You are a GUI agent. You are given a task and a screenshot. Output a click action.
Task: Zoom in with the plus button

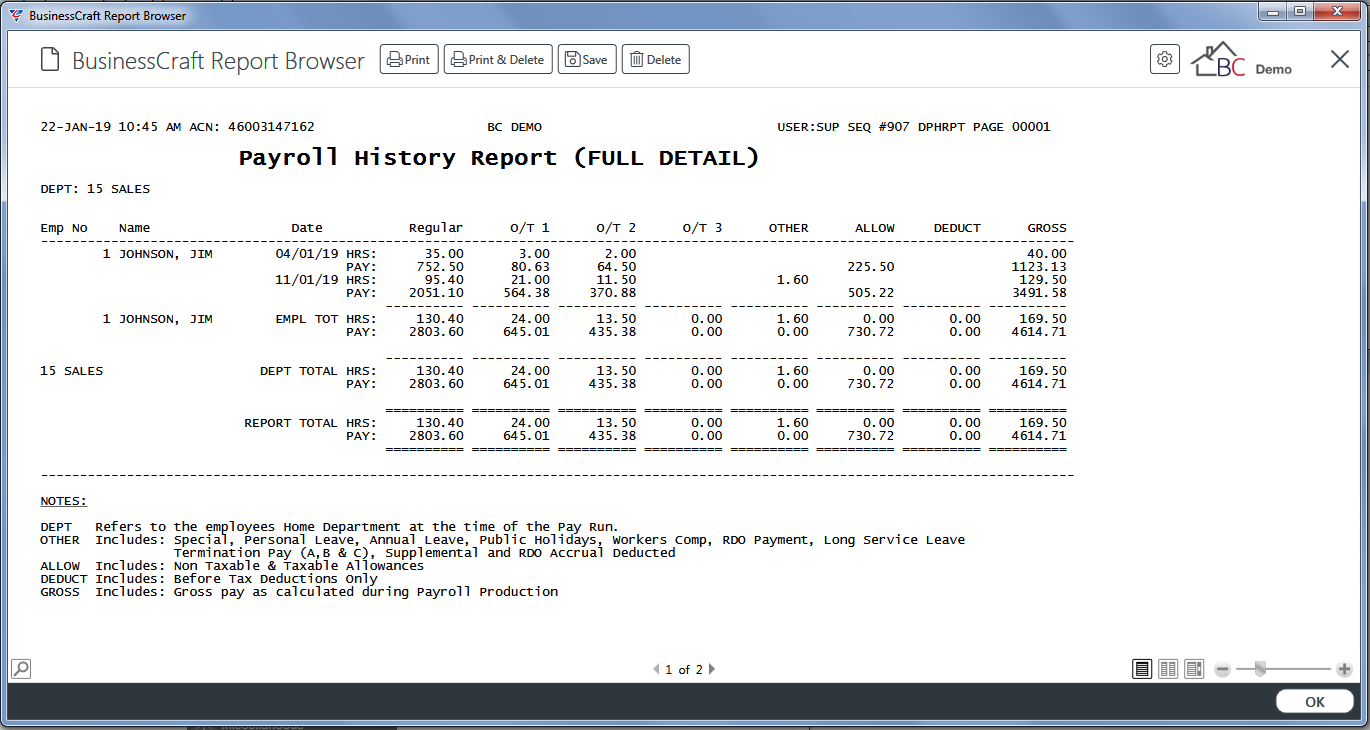point(1344,669)
